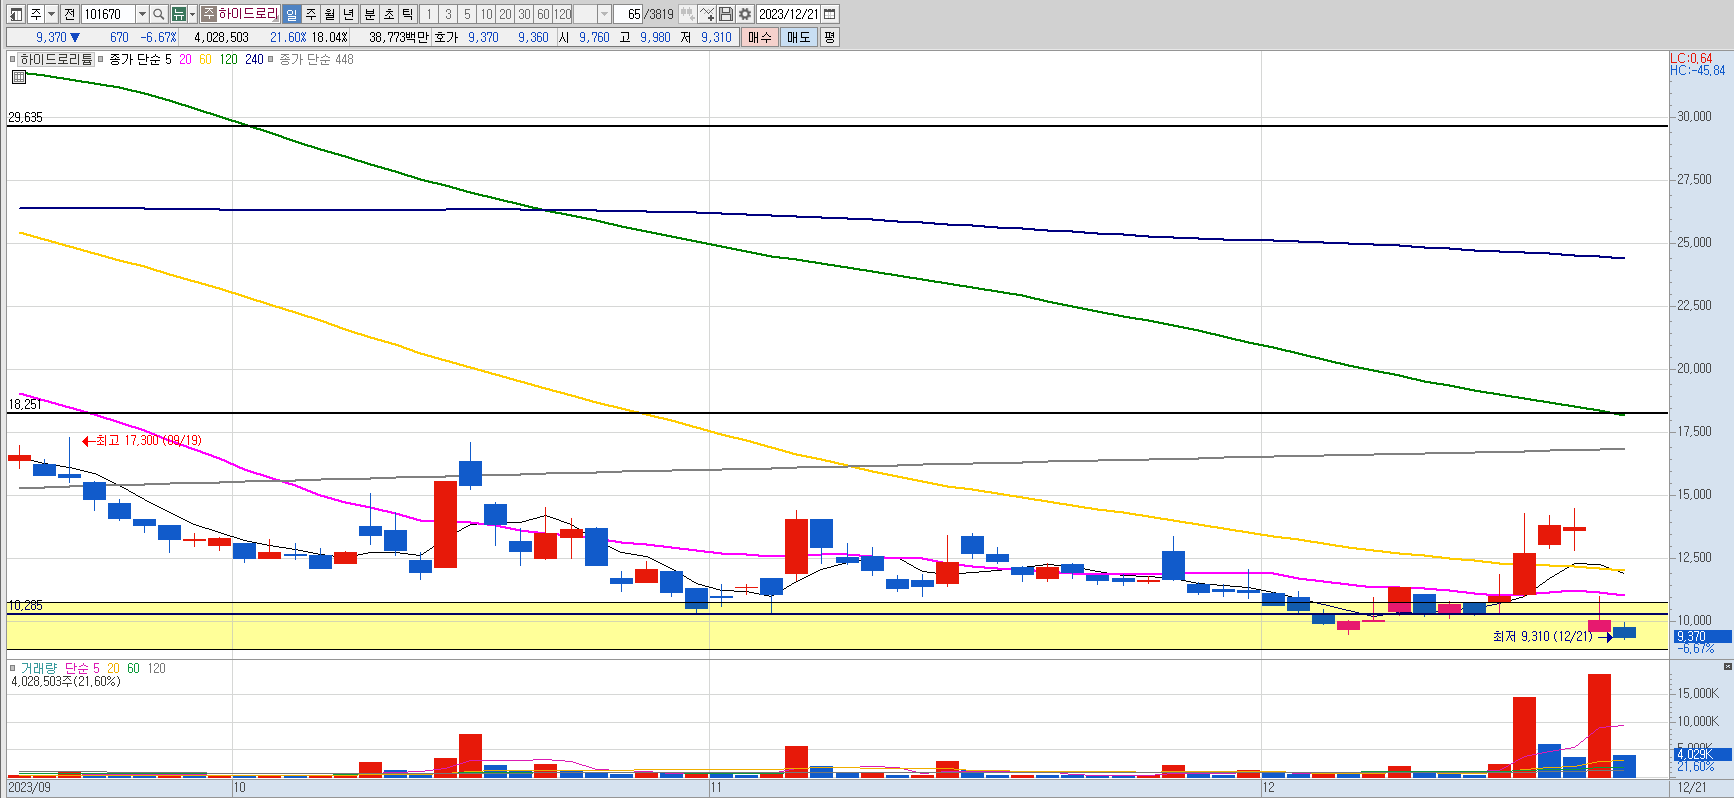Click the square marker before 종가 단순 448

tap(271, 59)
